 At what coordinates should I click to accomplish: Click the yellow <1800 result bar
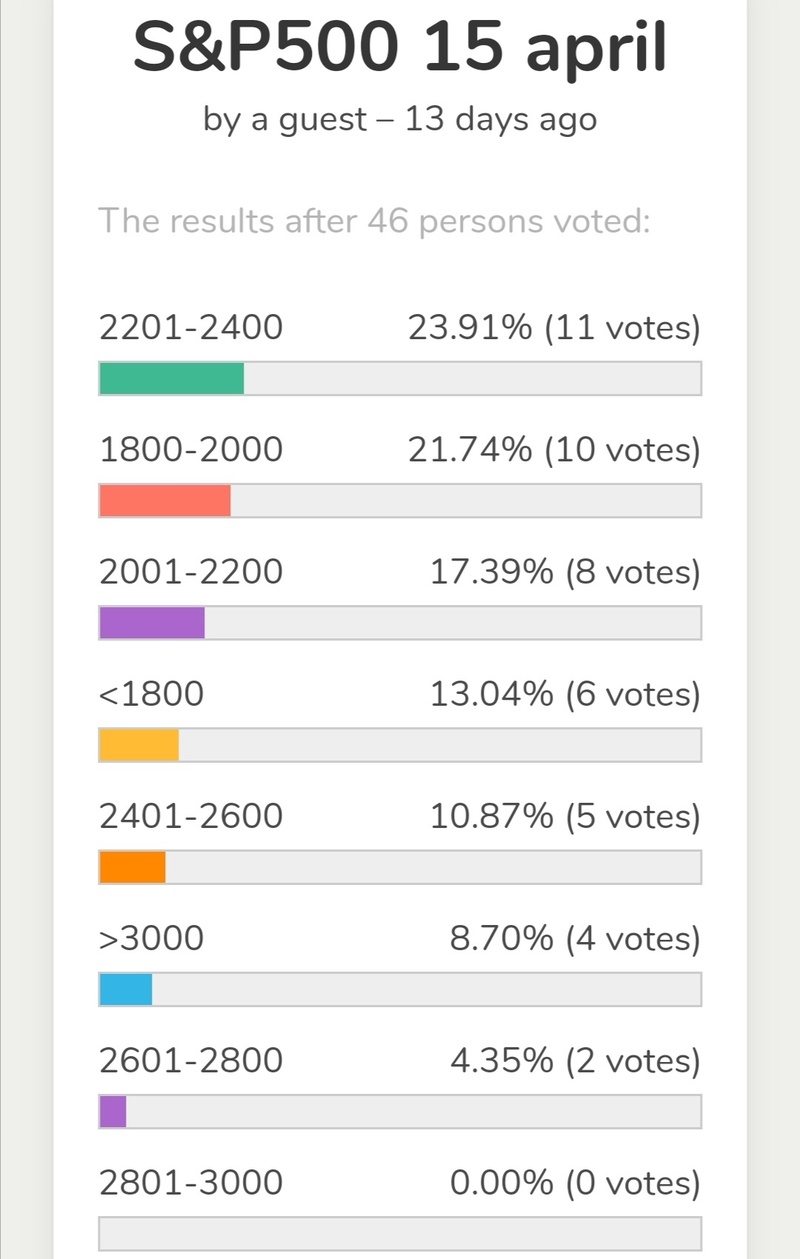coord(139,745)
